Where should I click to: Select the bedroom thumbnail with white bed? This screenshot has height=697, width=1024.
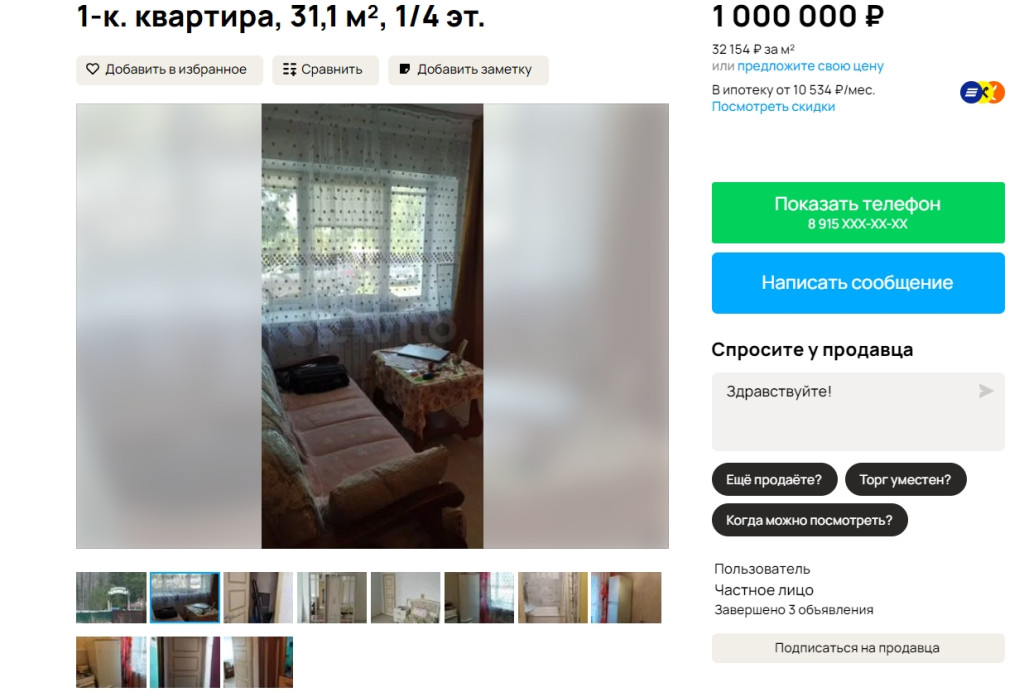(406, 598)
